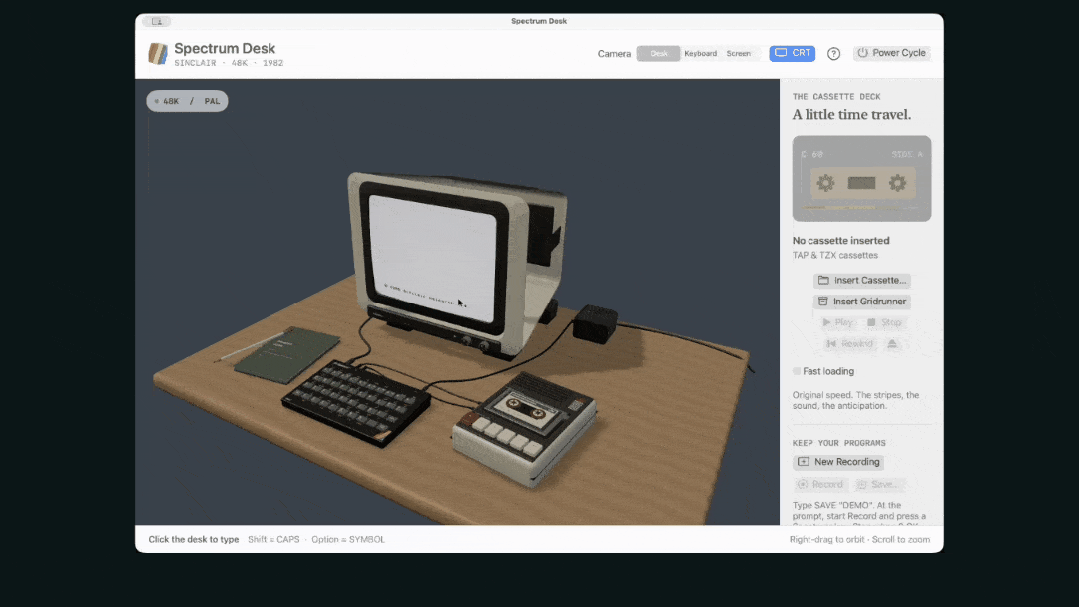Click 'No cassette inserted' status text
This screenshot has width=1079, height=607.
pyautogui.click(x=841, y=241)
